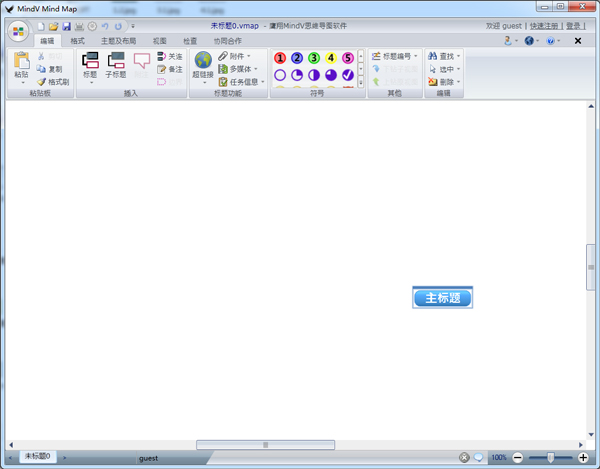The height and width of the screenshot is (469, 600).
Task: Open the user account icon menu
Action: pos(510,41)
